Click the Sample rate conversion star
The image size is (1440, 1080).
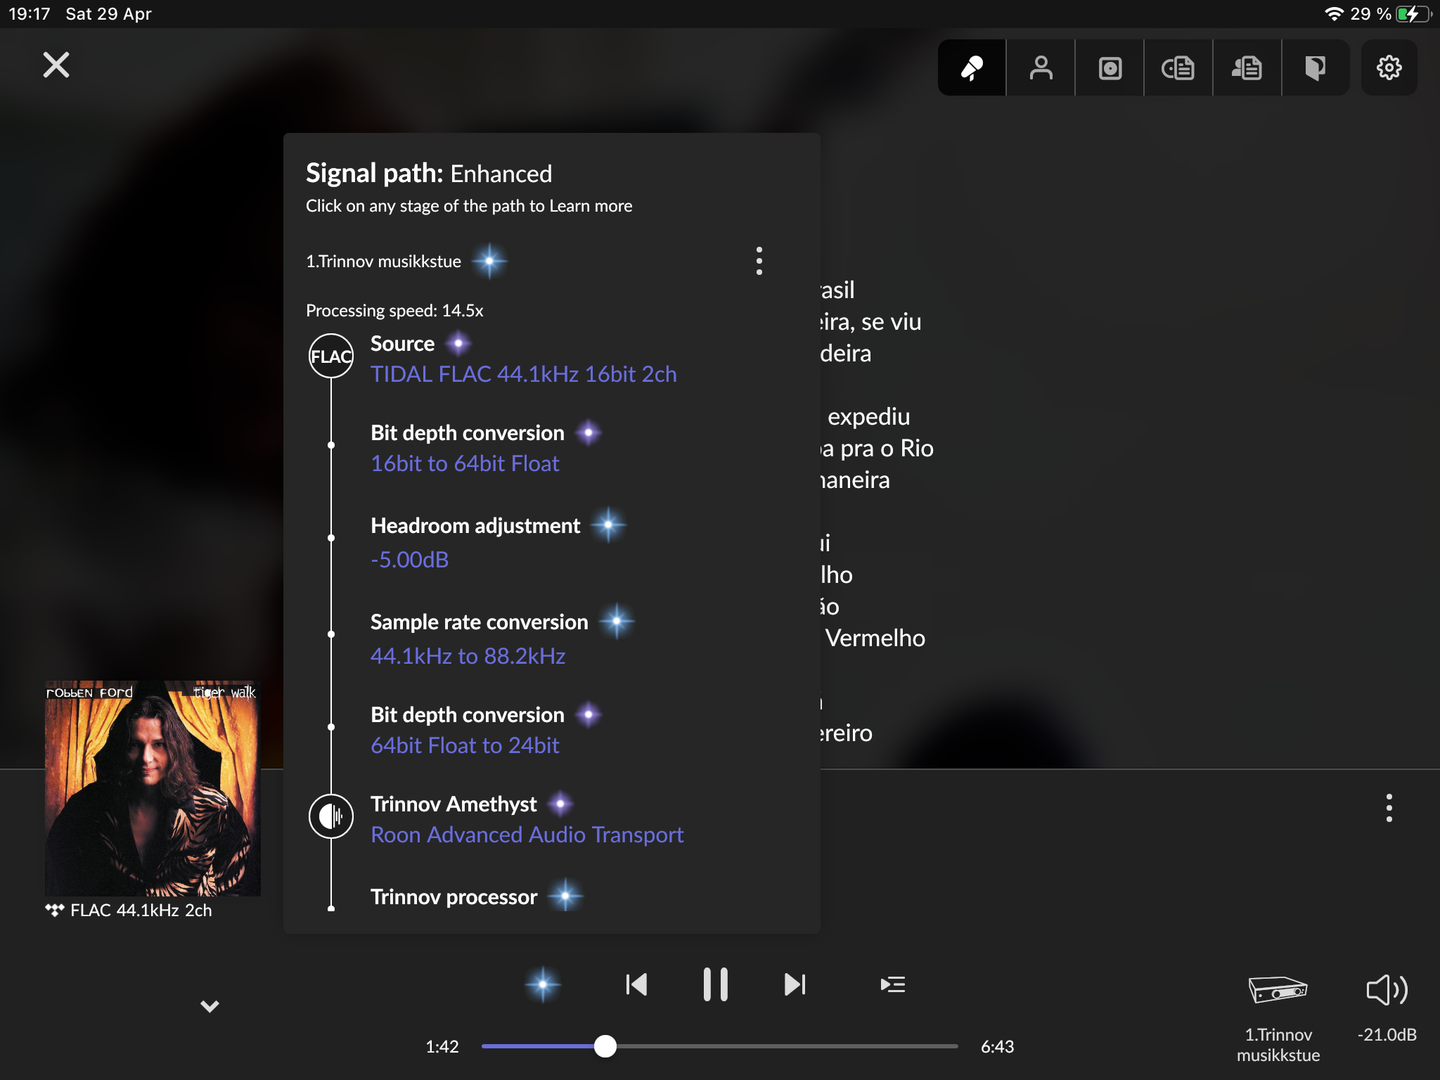(x=617, y=622)
